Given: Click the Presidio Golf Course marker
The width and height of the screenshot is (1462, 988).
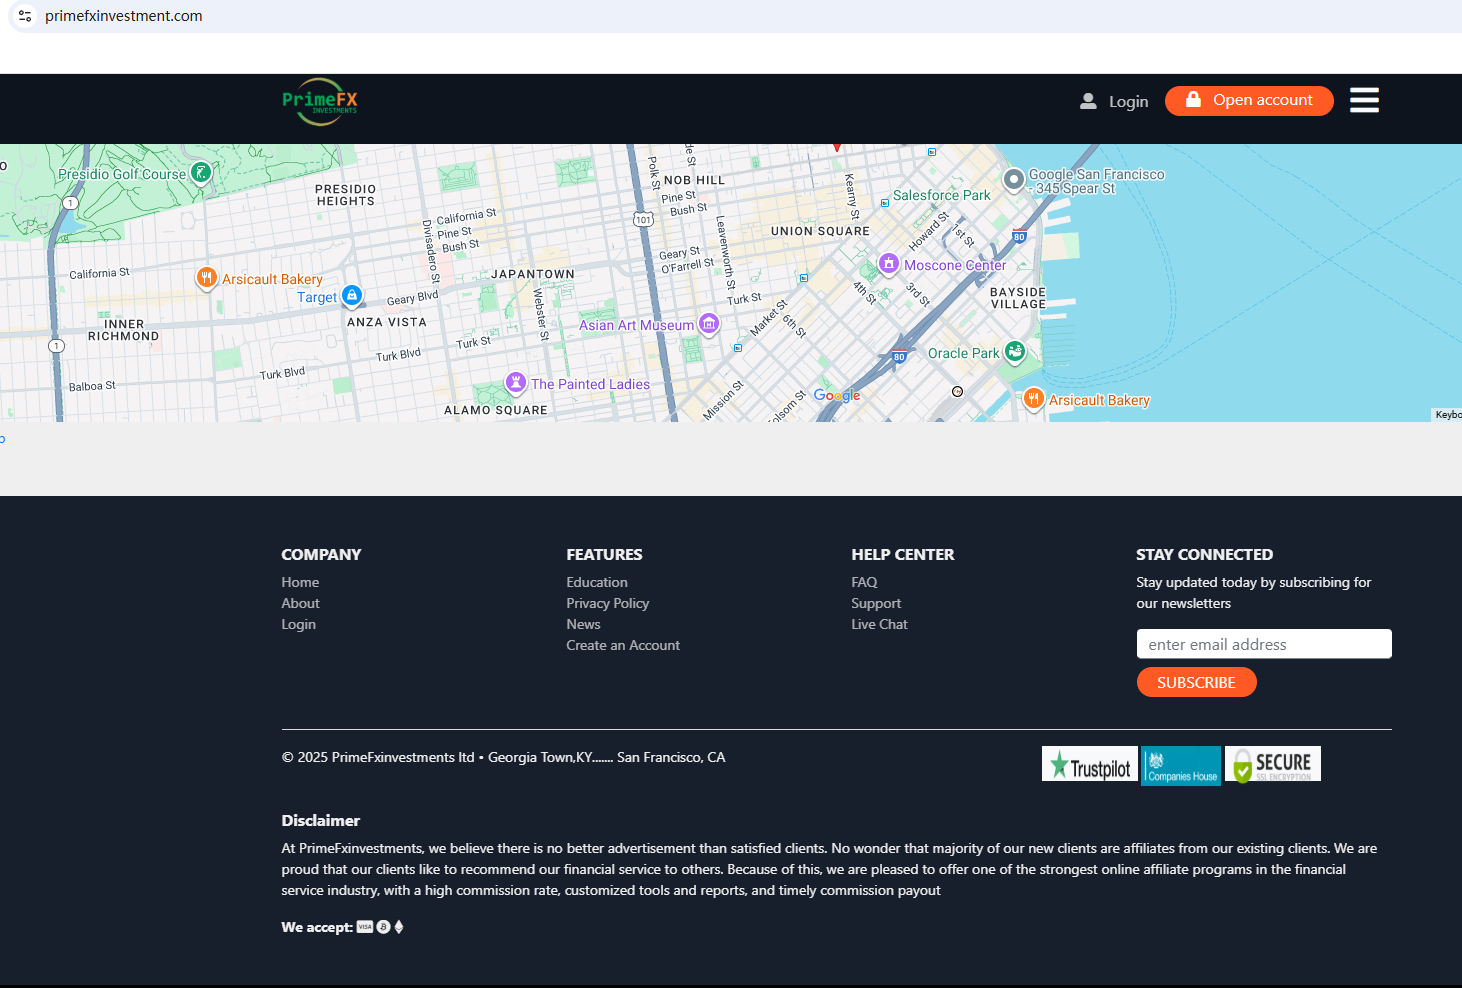Looking at the screenshot, I should coord(201,173).
